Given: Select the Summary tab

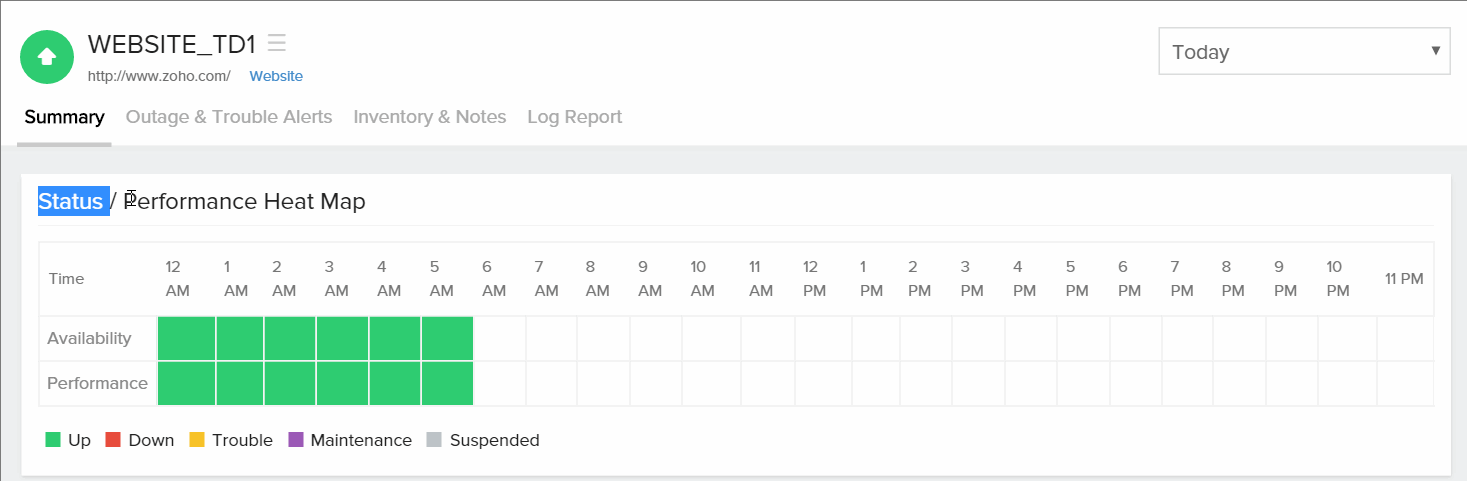Looking at the screenshot, I should point(64,117).
